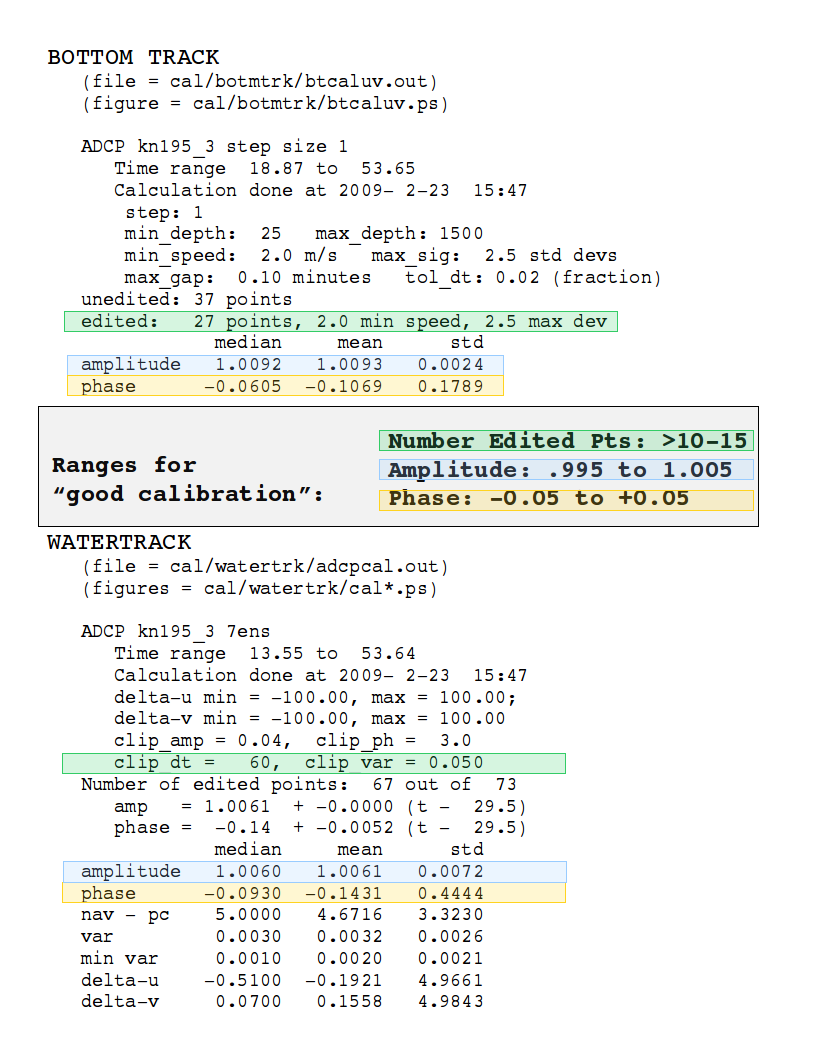Viewport: 816px width, 1056px height.
Task: Click the delta-u statistics row
Action: tap(282, 980)
